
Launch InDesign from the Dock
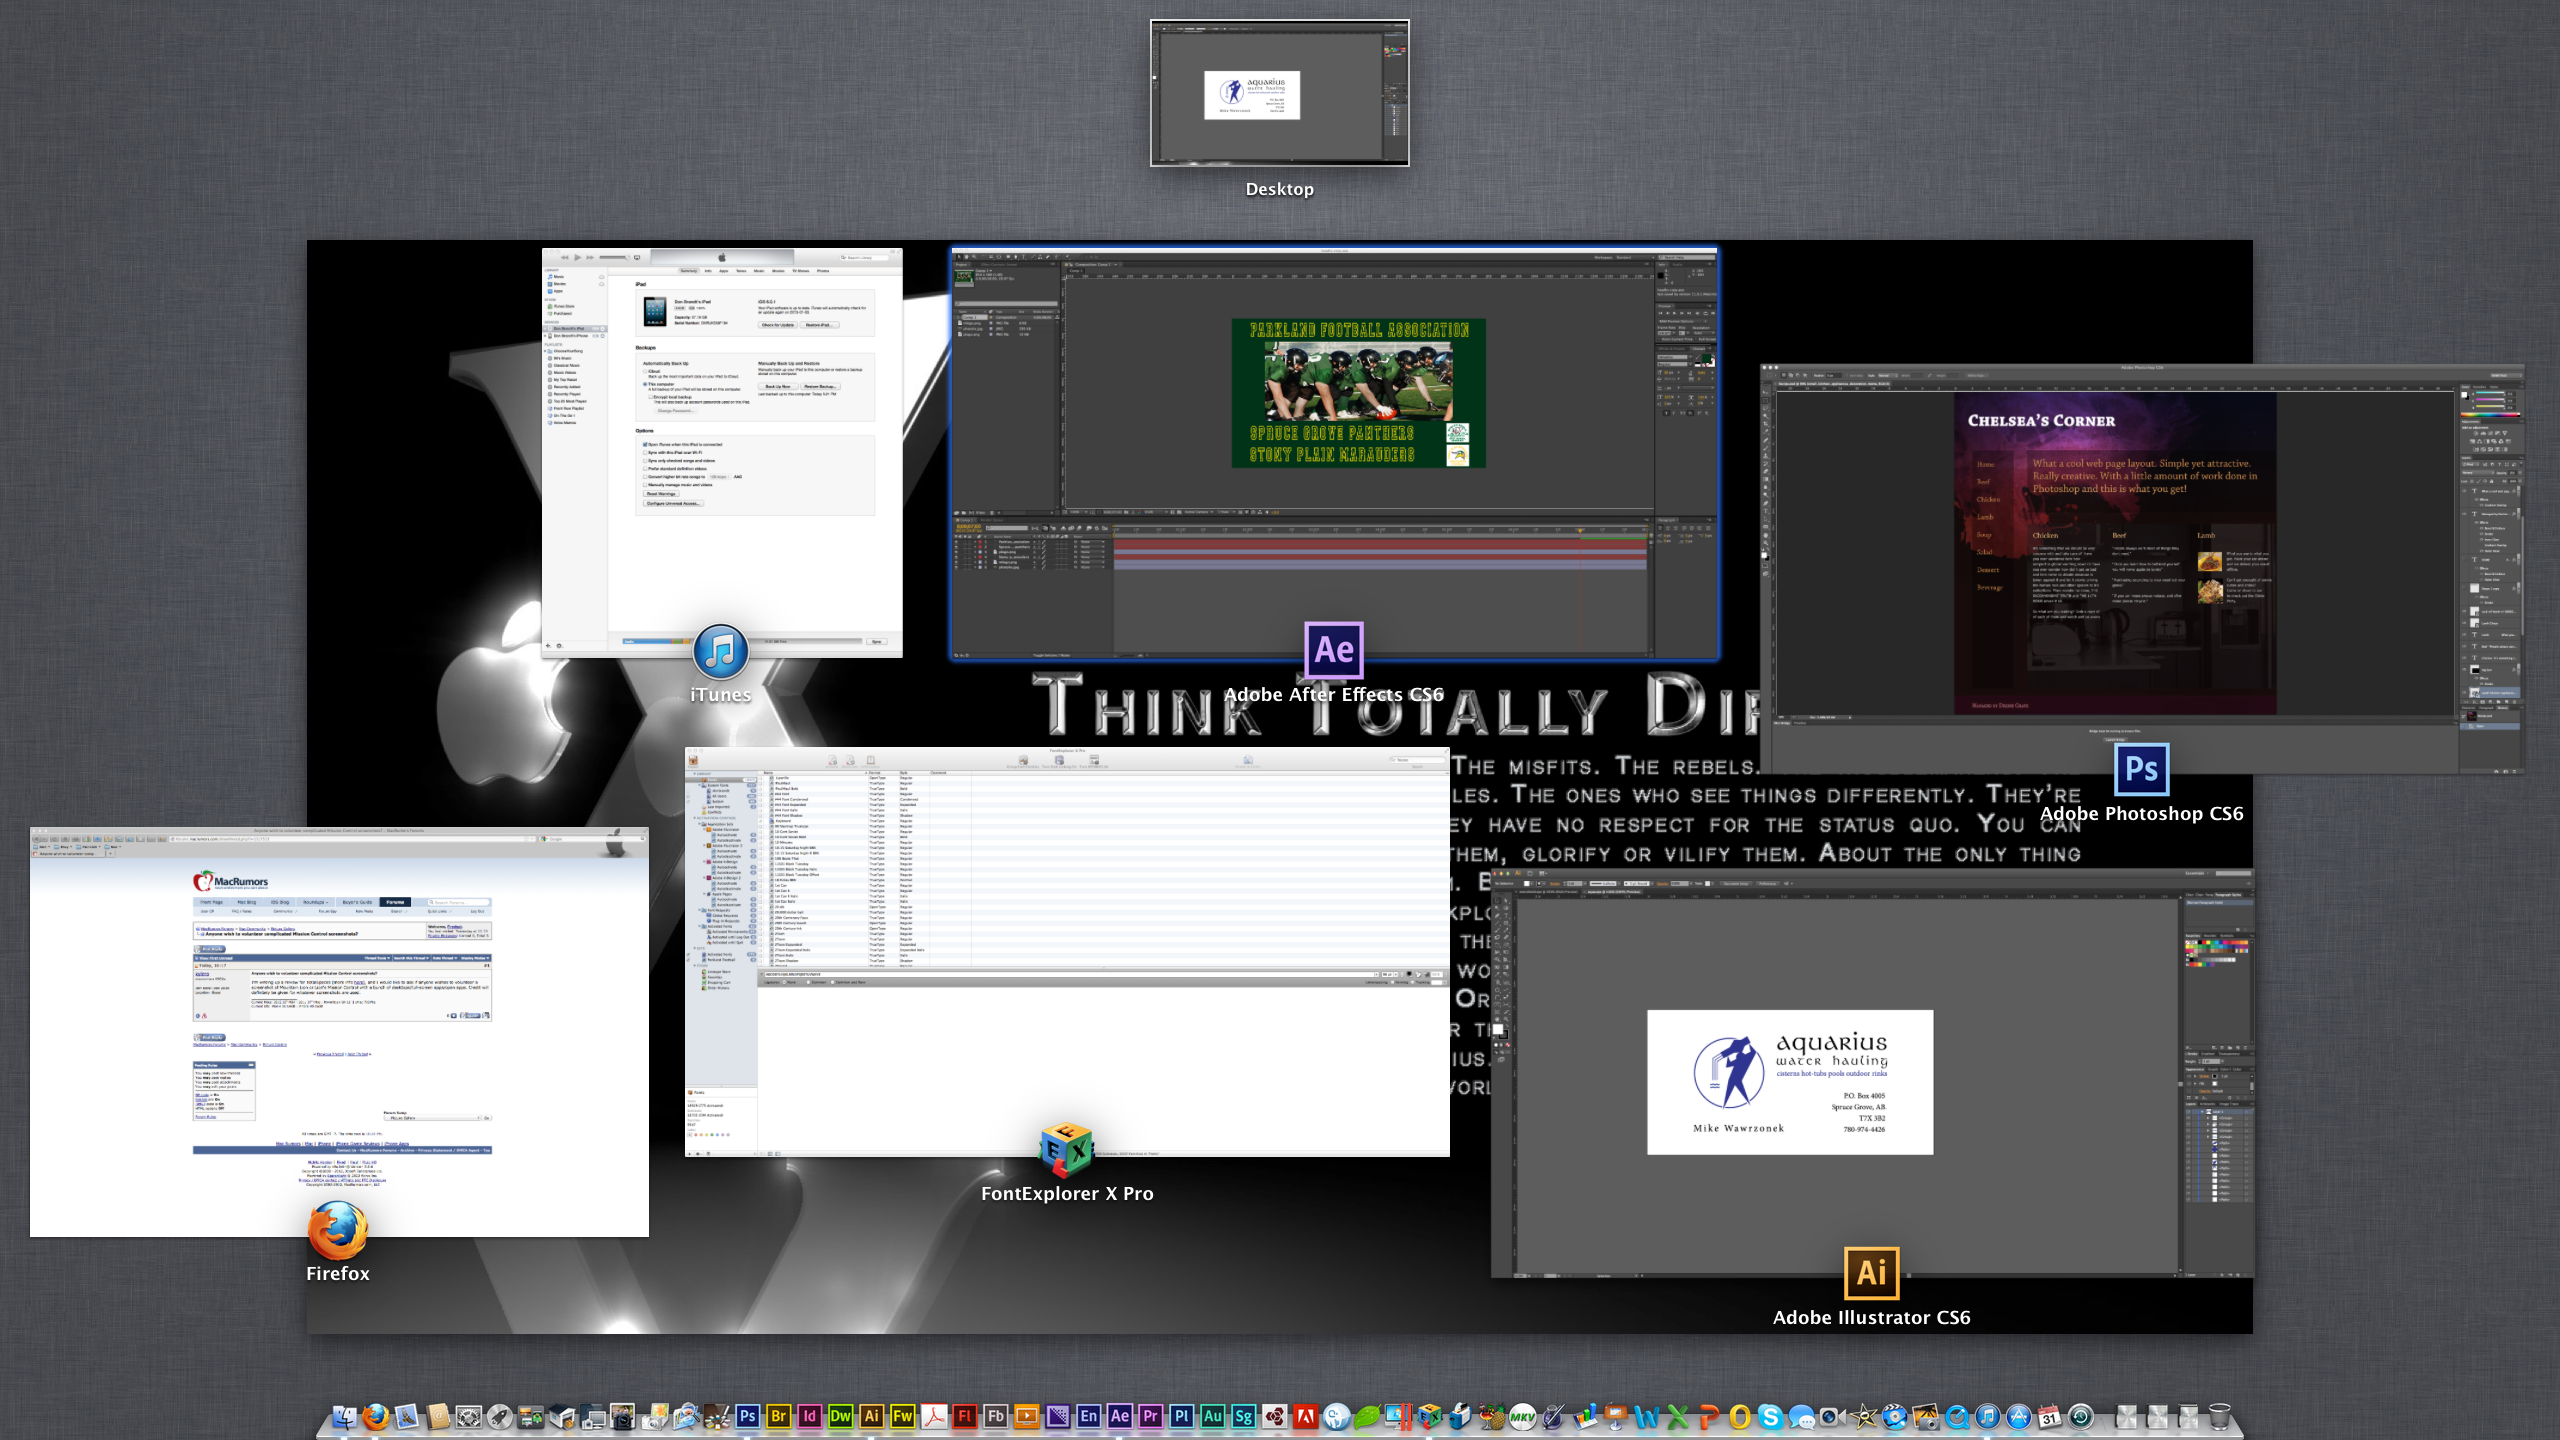tap(810, 1416)
